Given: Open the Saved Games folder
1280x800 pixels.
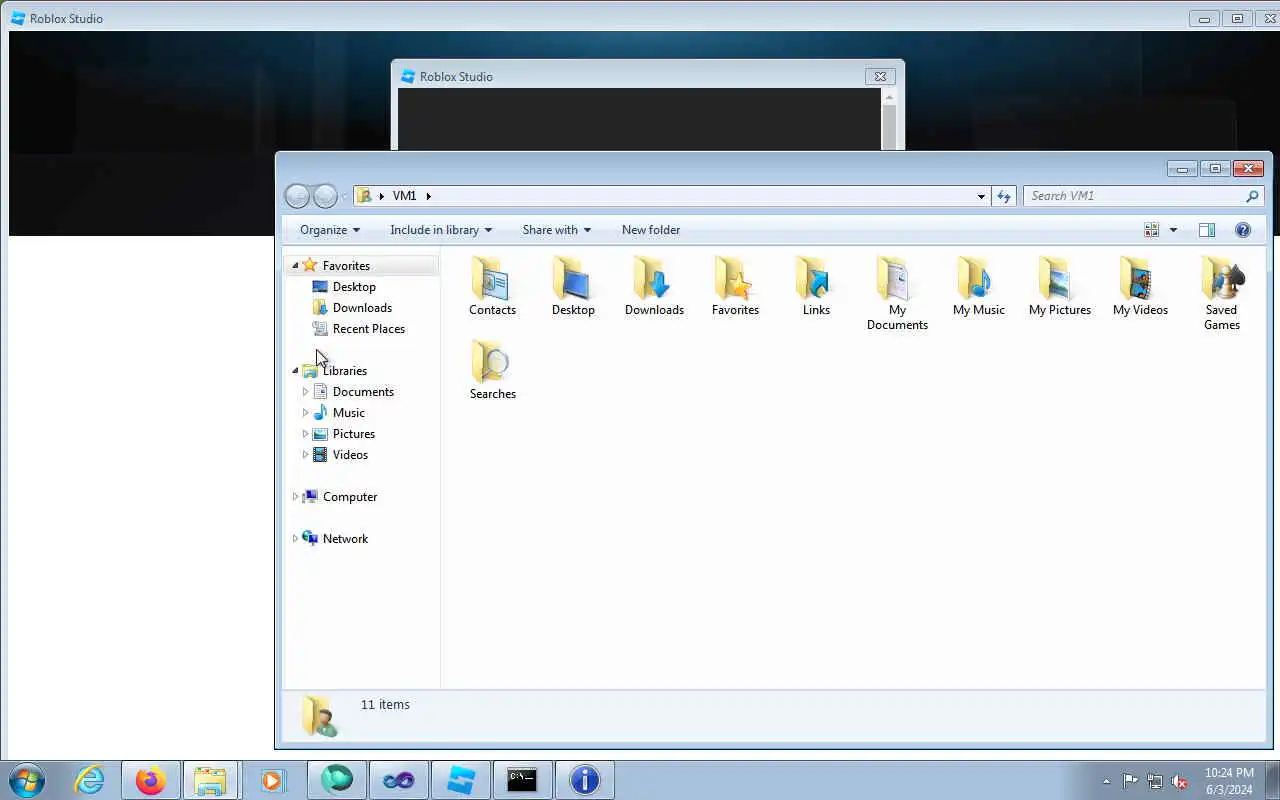Looking at the screenshot, I should [1221, 293].
